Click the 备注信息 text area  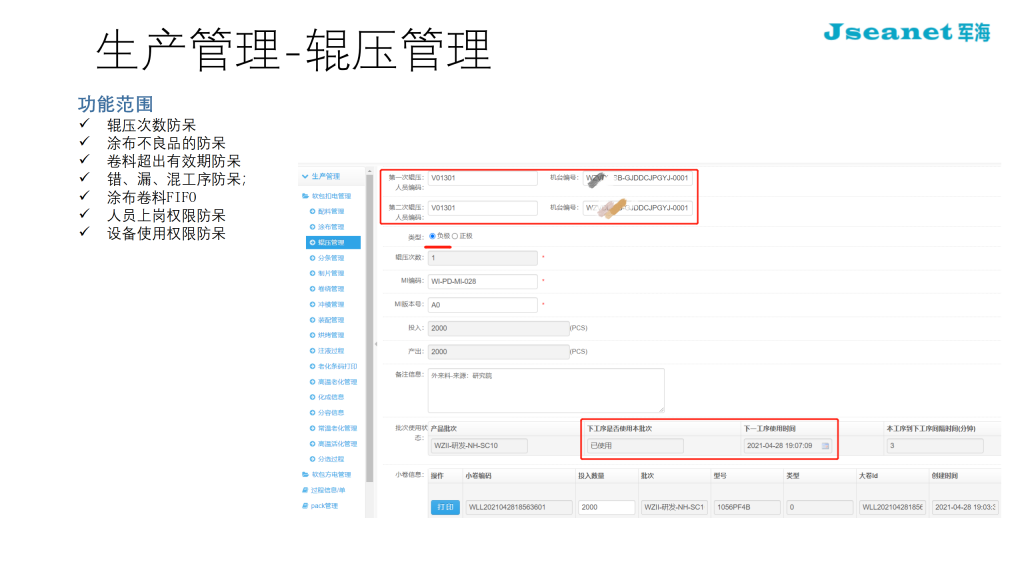[545, 390]
